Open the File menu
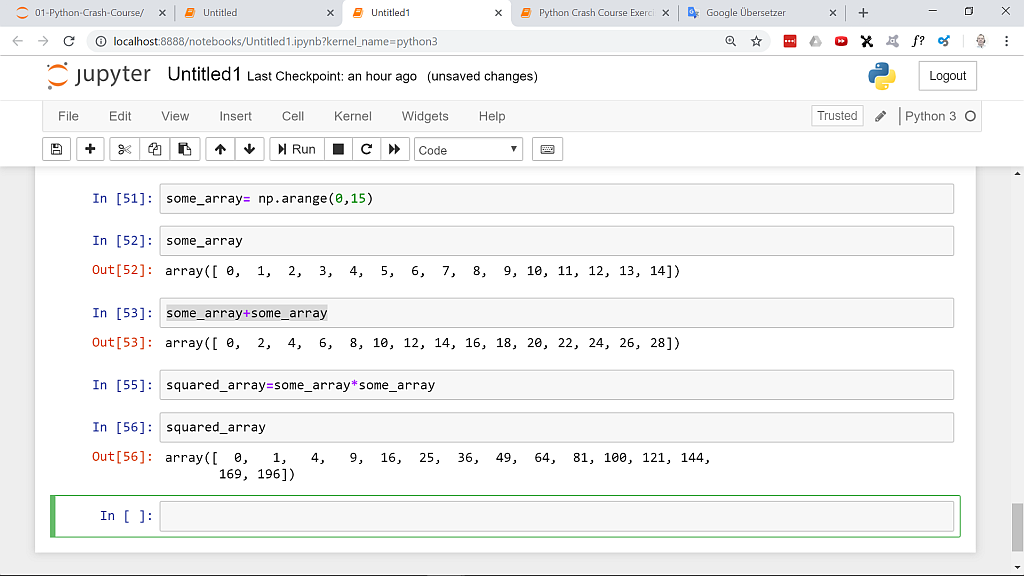The image size is (1024, 576). click(x=69, y=116)
